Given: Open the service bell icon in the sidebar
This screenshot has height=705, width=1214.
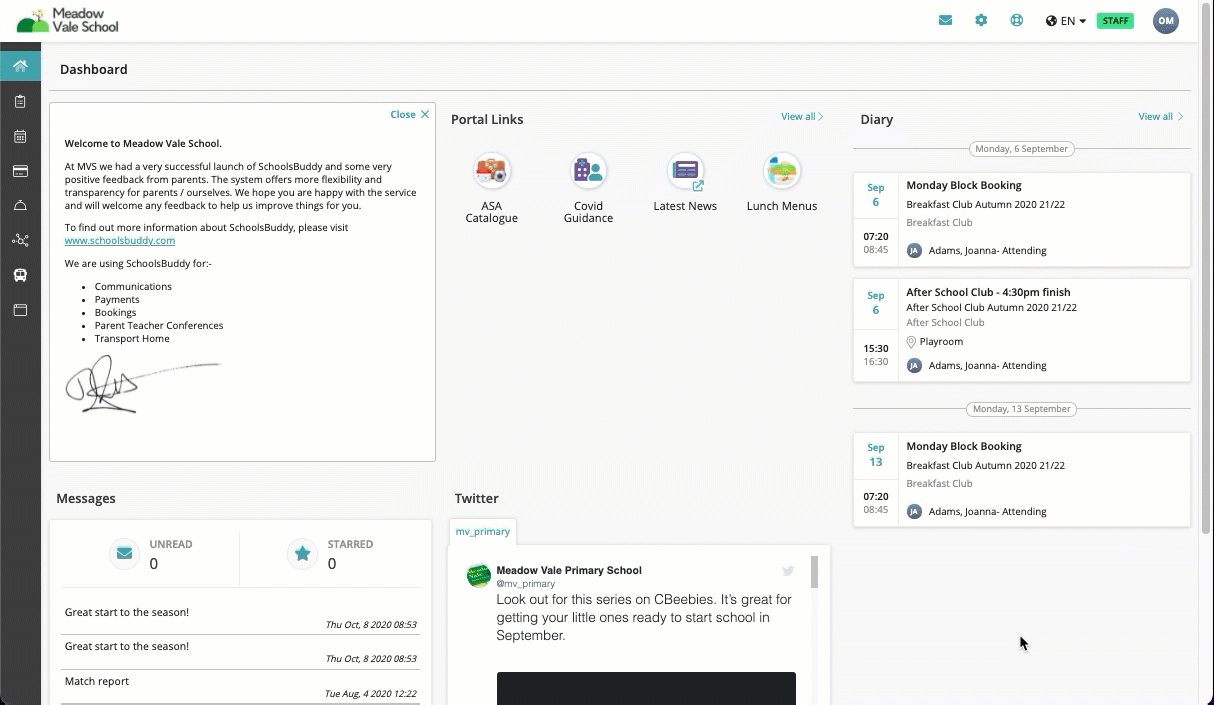Looking at the screenshot, I should [x=20, y=205].
